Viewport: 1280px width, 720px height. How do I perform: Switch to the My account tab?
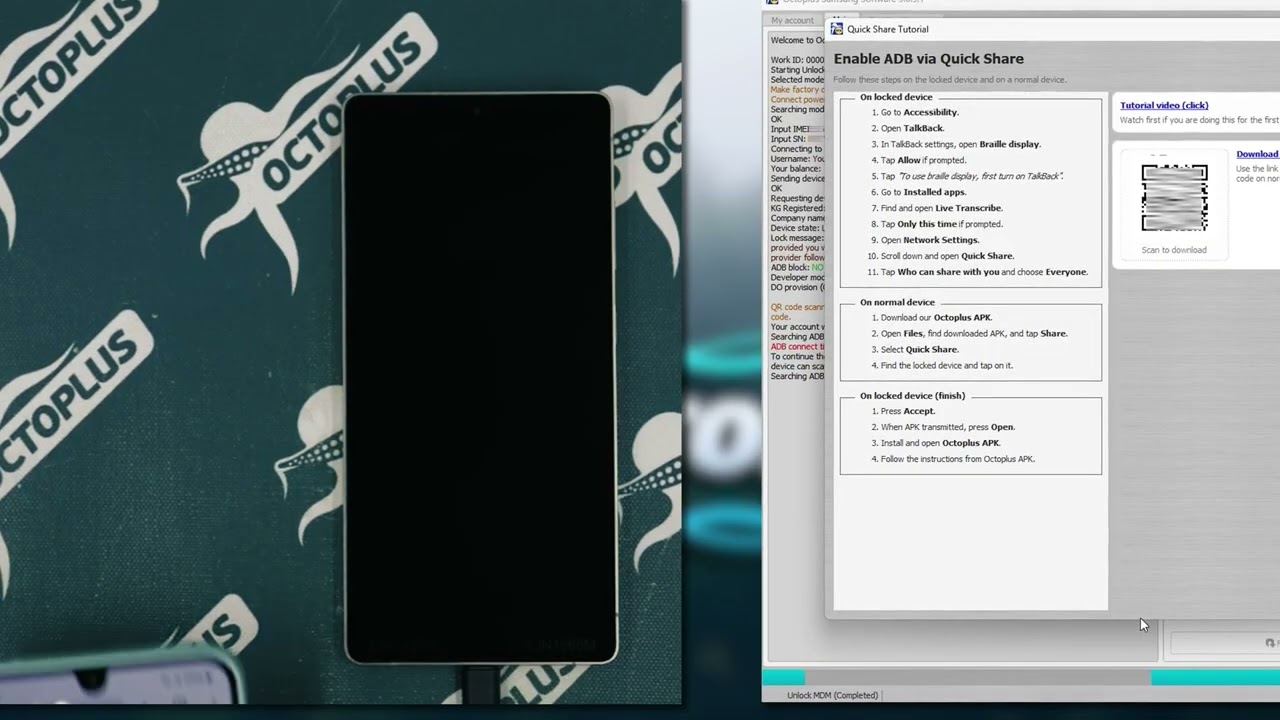pyautogui.click(x=792, y=20)
